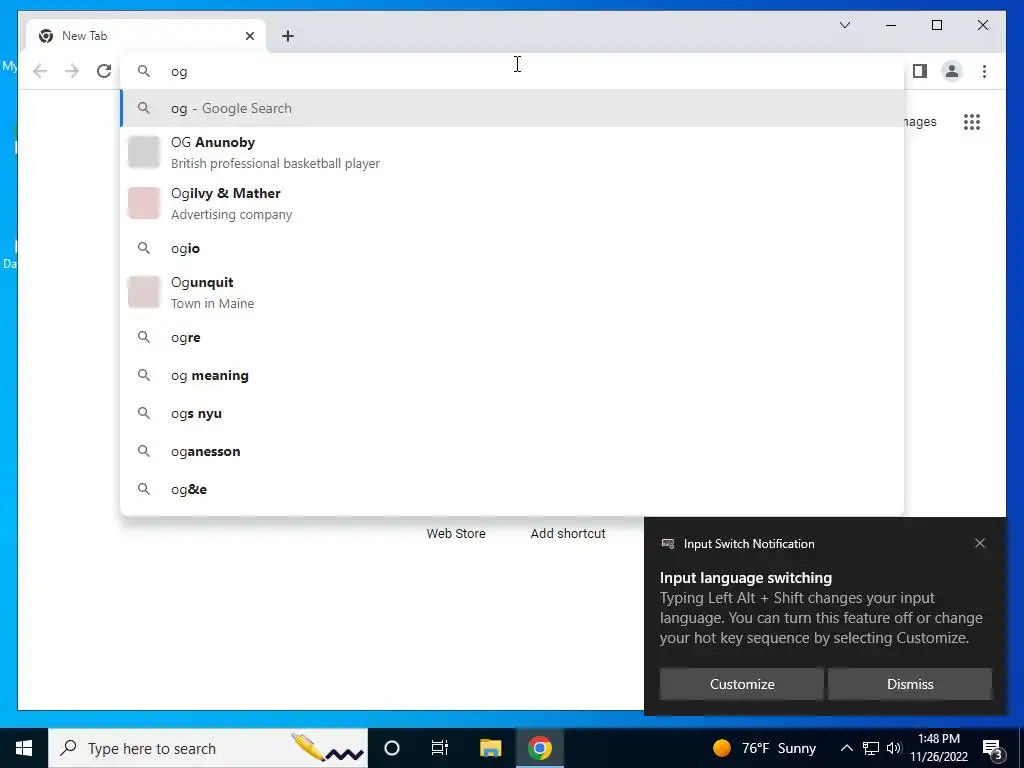Viewport: 1024px width, 768px height.
Task: Click OG Anunoby thumbnail image
Action: coord(144,152)
